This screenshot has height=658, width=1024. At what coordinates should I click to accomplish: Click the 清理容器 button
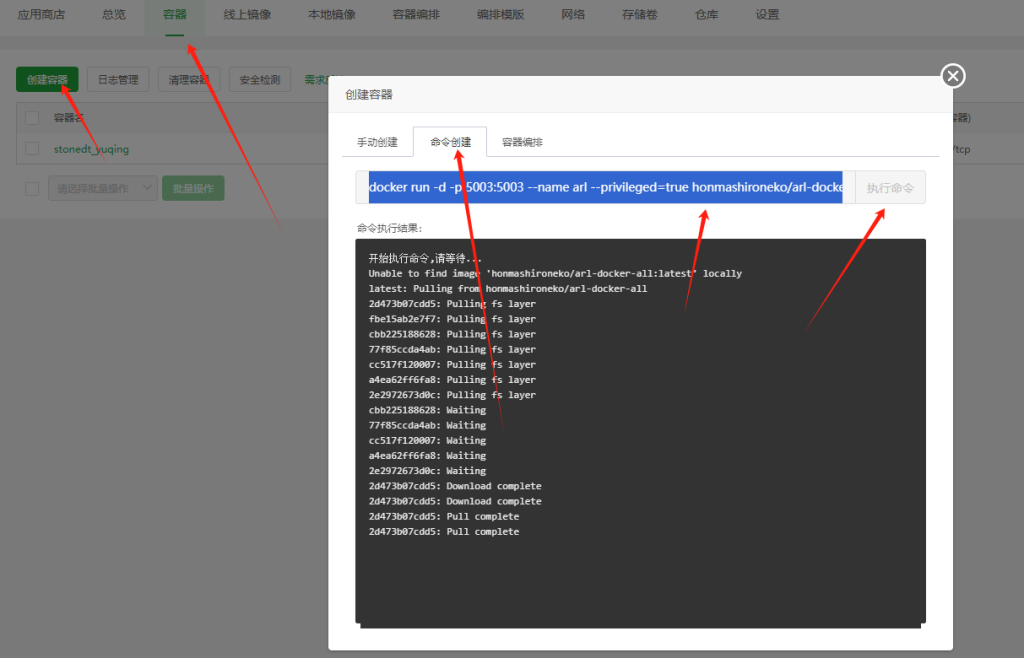(x=189, y=80)
